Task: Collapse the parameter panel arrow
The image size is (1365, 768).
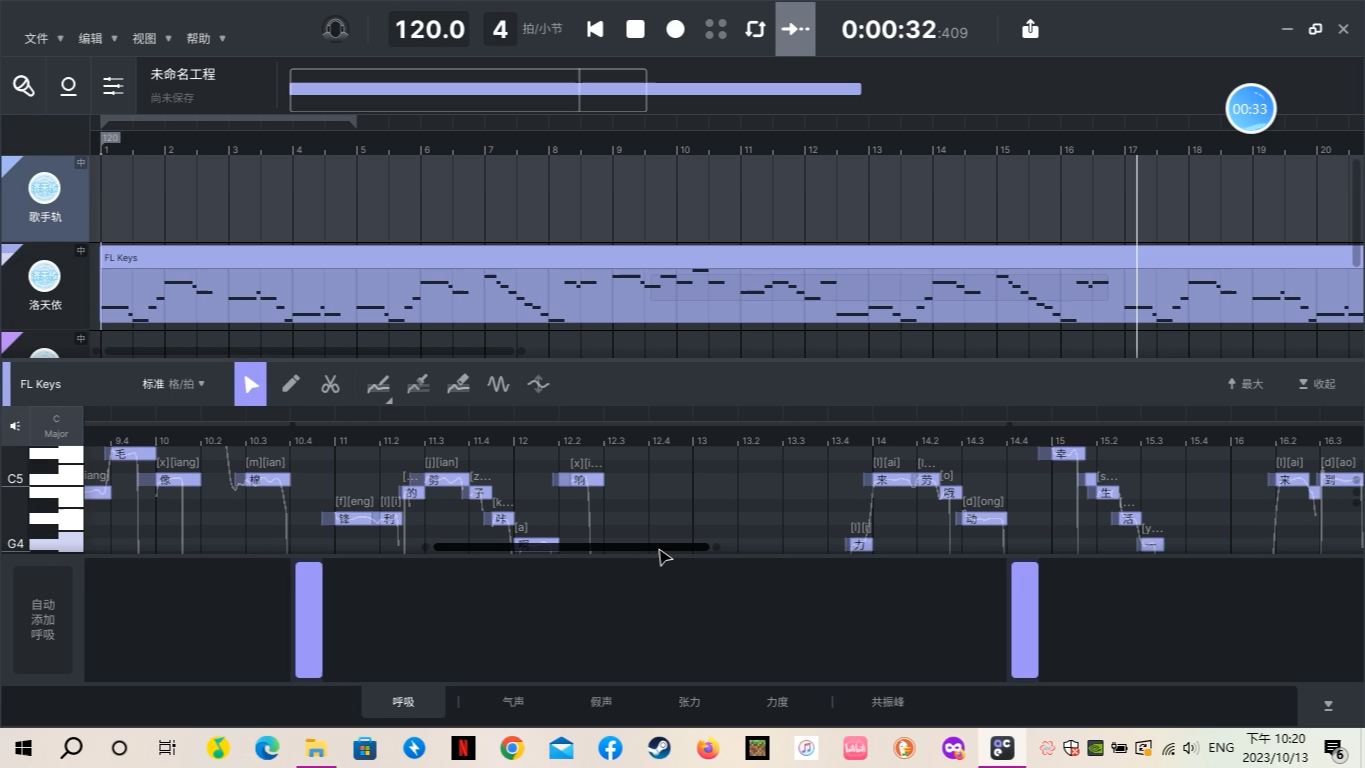Action: coord(1328,705)
